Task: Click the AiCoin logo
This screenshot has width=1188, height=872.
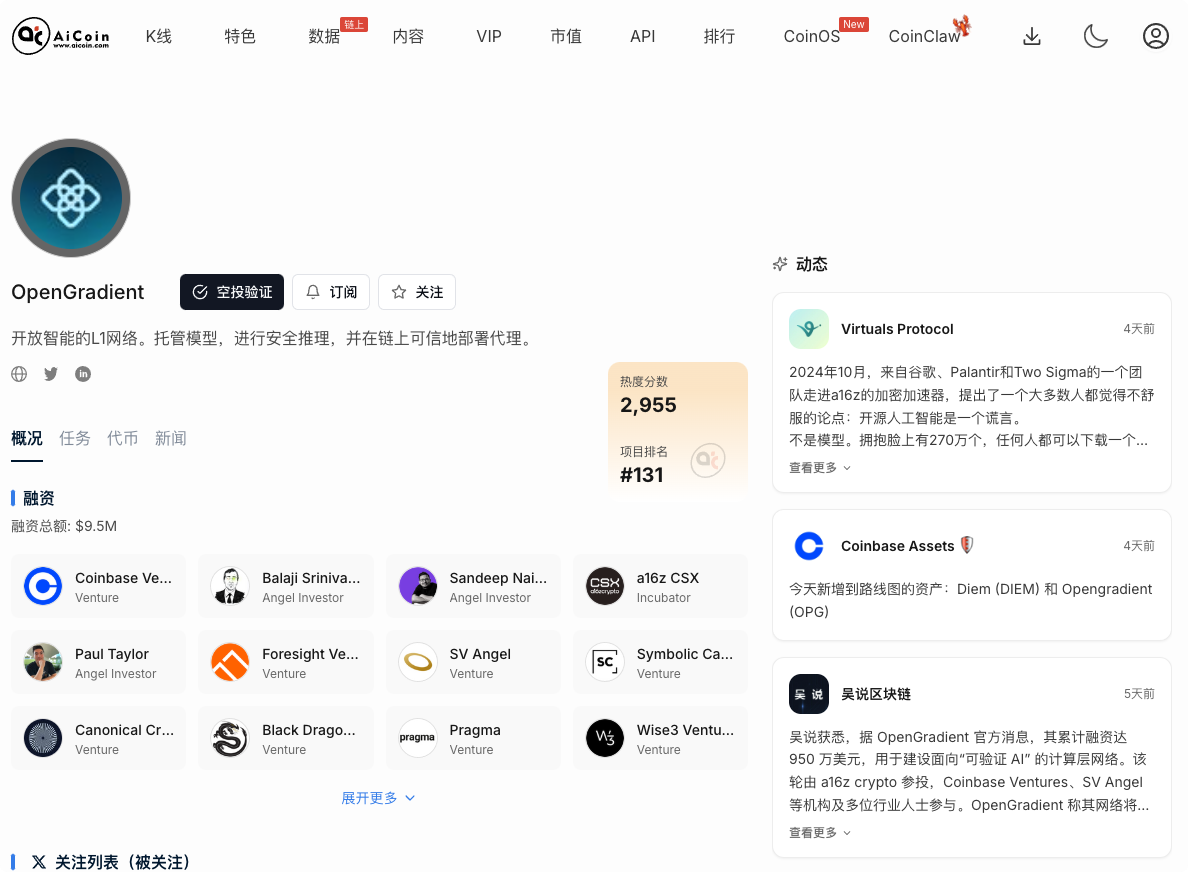Action: tap(60, 36)
